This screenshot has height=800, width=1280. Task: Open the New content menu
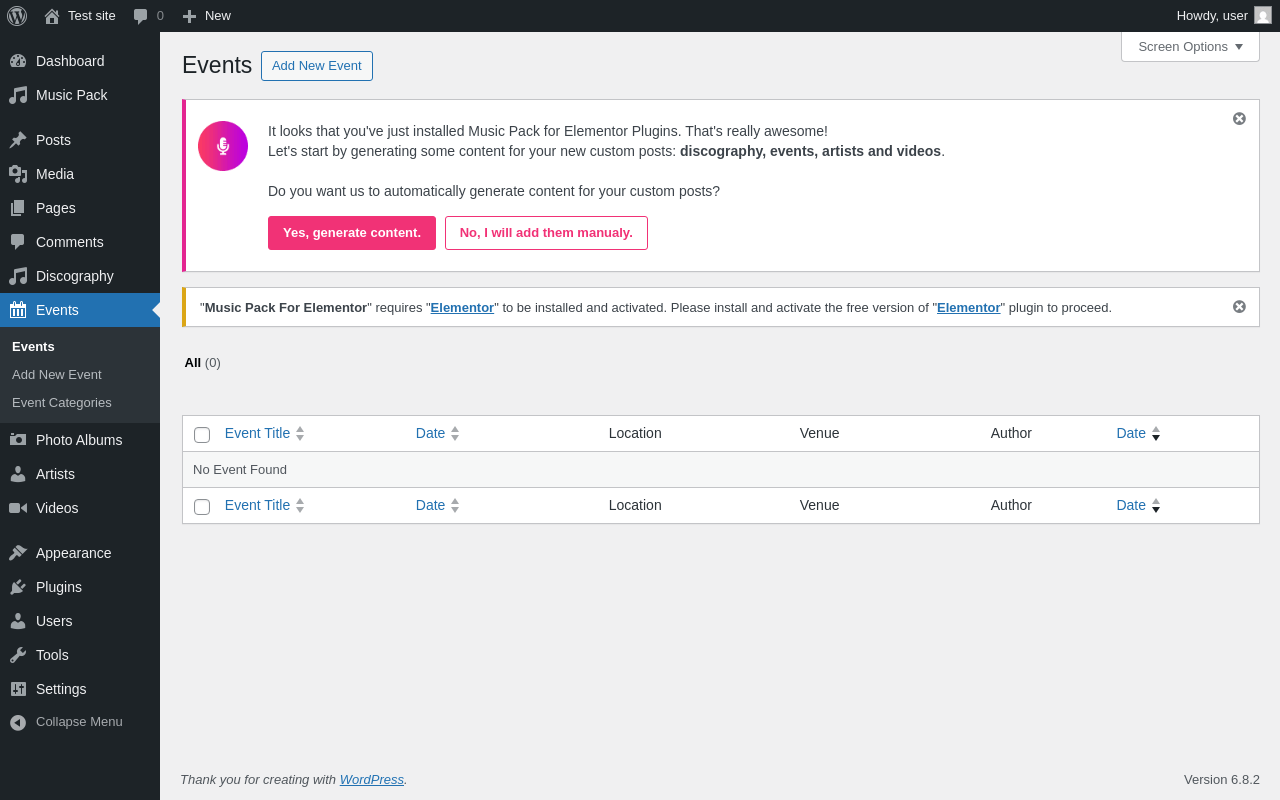207,16
